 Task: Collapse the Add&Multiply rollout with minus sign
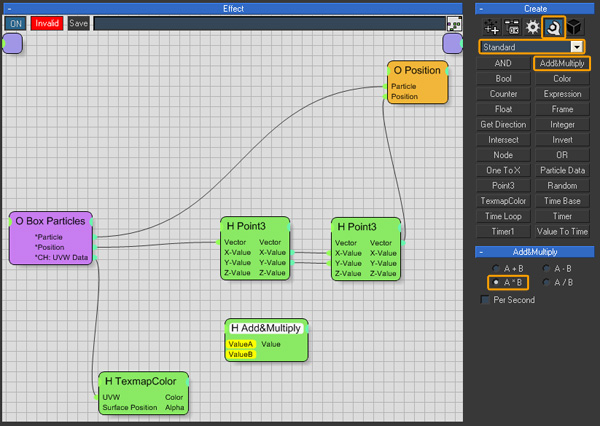coord(481,252)
